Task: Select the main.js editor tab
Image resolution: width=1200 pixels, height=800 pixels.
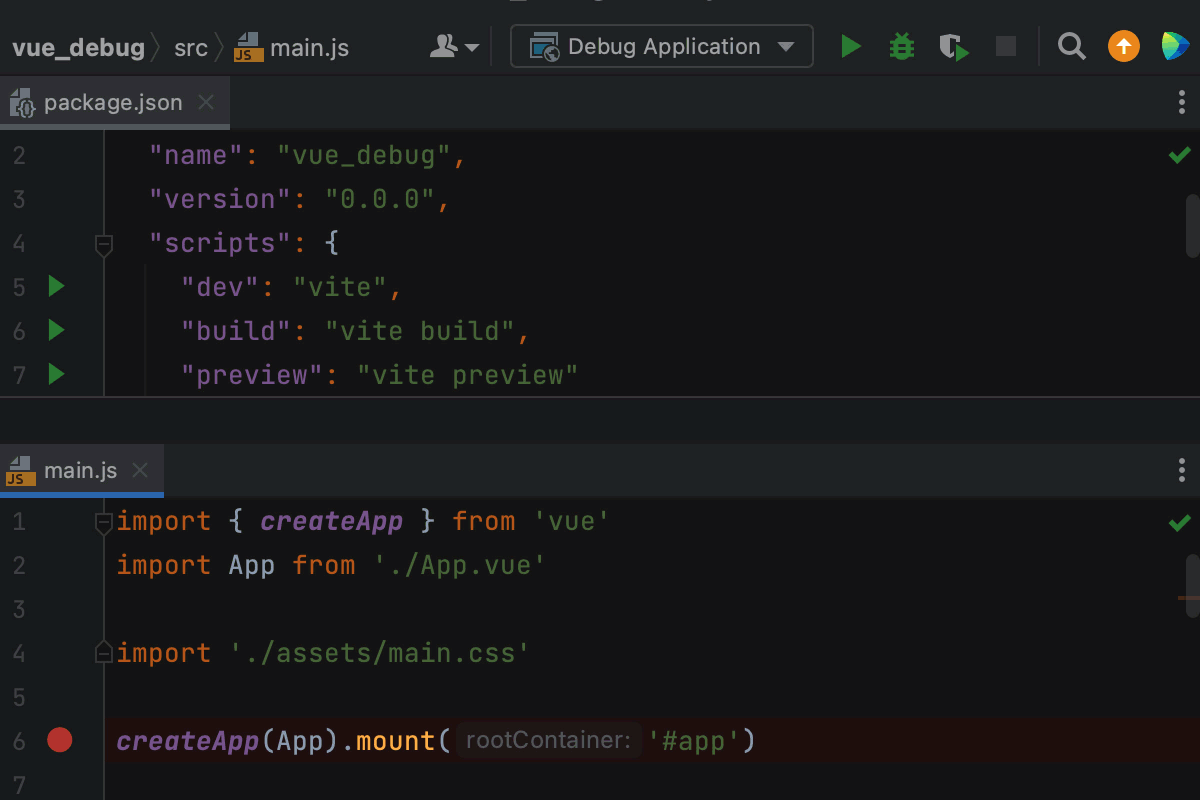Action: 80,470
